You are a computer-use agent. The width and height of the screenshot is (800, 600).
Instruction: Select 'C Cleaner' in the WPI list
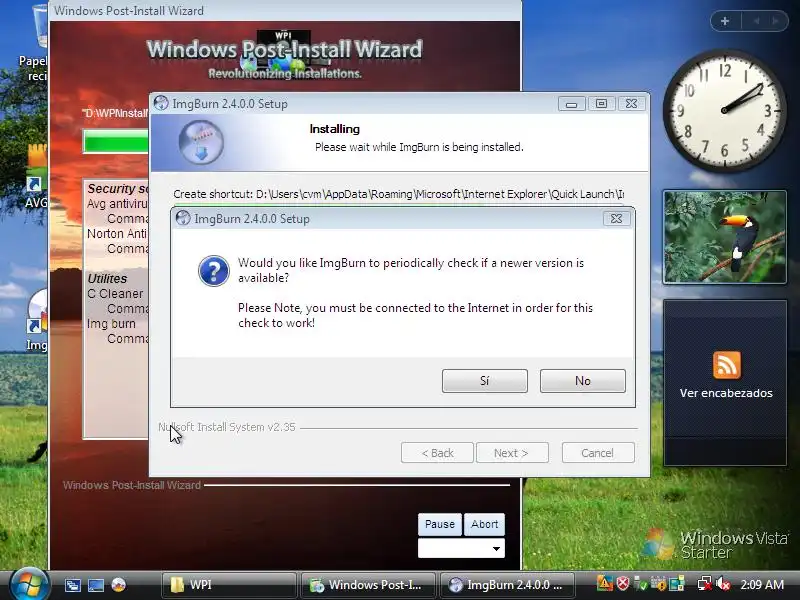point(115,294)
